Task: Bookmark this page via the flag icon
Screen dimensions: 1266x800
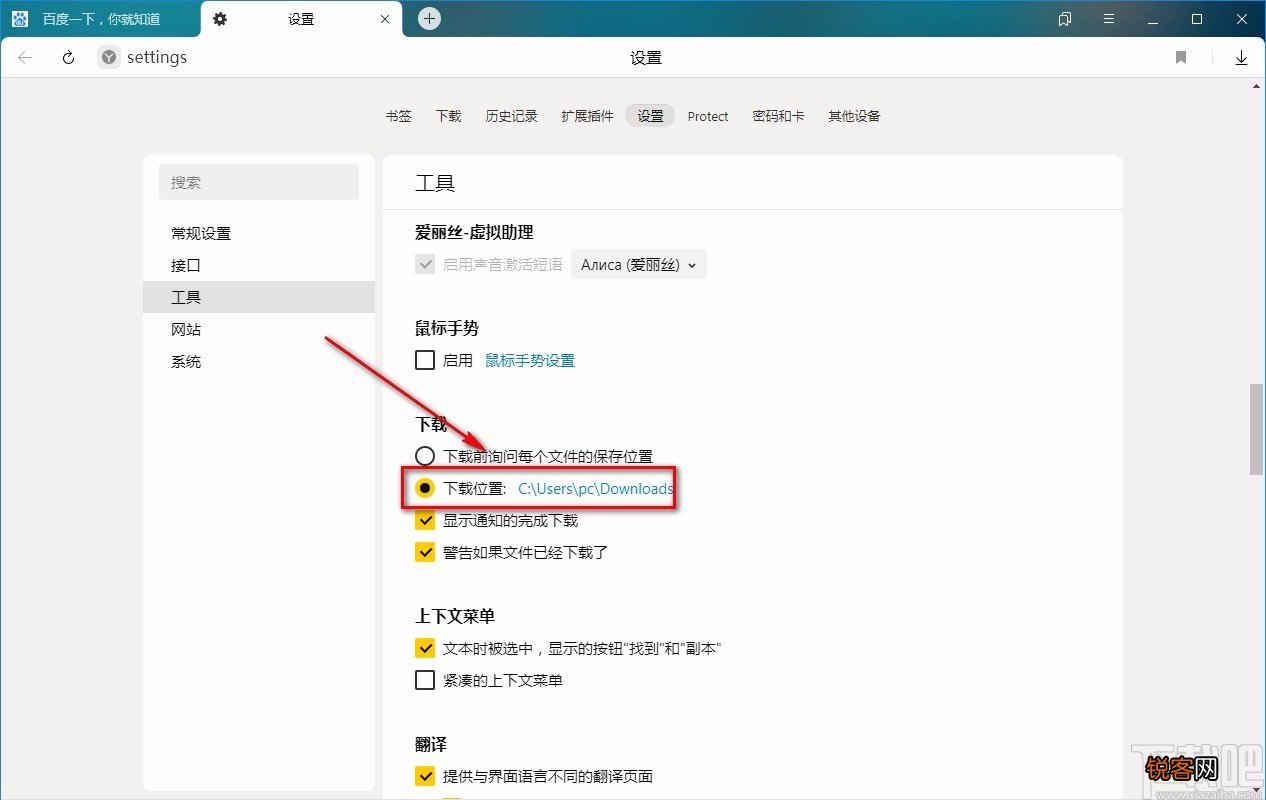Action: coord(1180,57)
